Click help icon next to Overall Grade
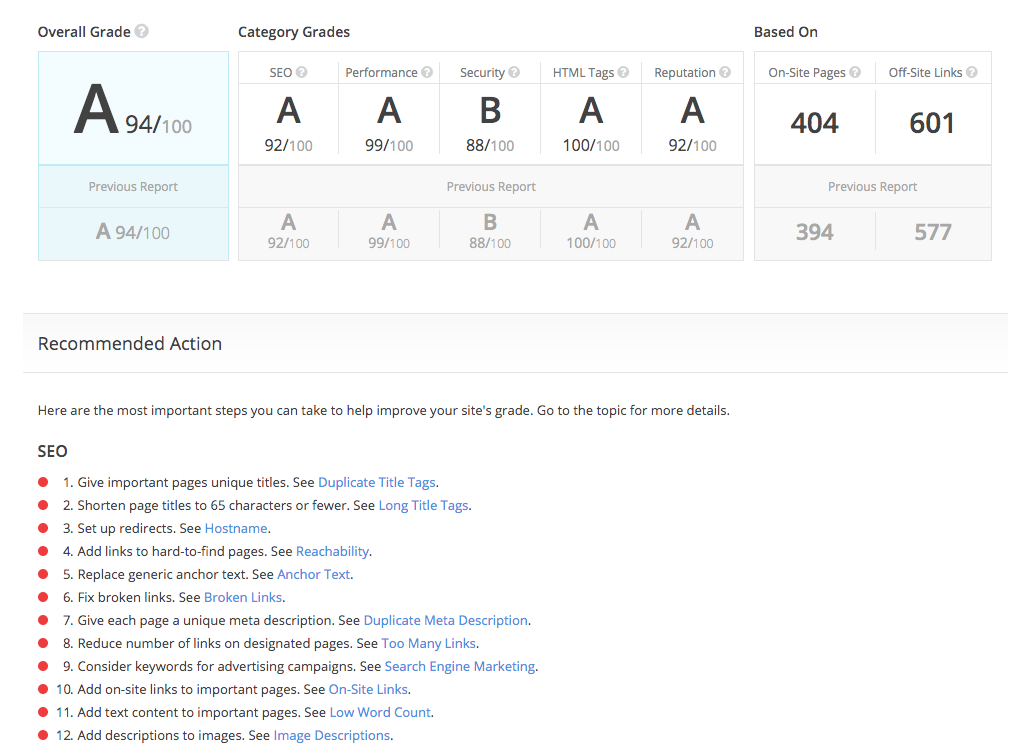Image resolution: width=1028 pixels, height=756 pixels. click(x=142, y=31)
